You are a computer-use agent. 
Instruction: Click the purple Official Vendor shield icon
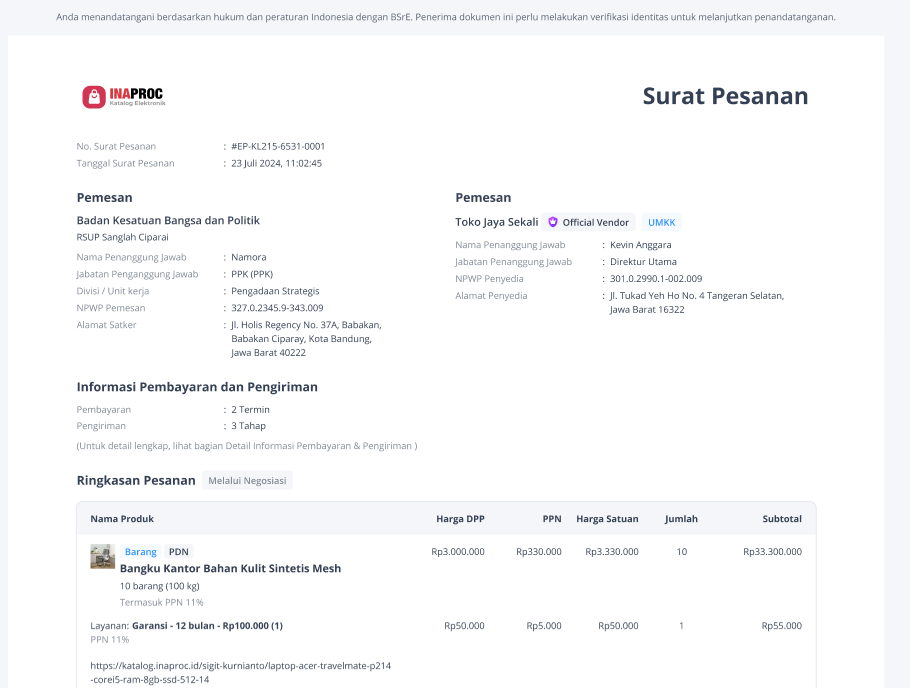(x=553, y=222)
